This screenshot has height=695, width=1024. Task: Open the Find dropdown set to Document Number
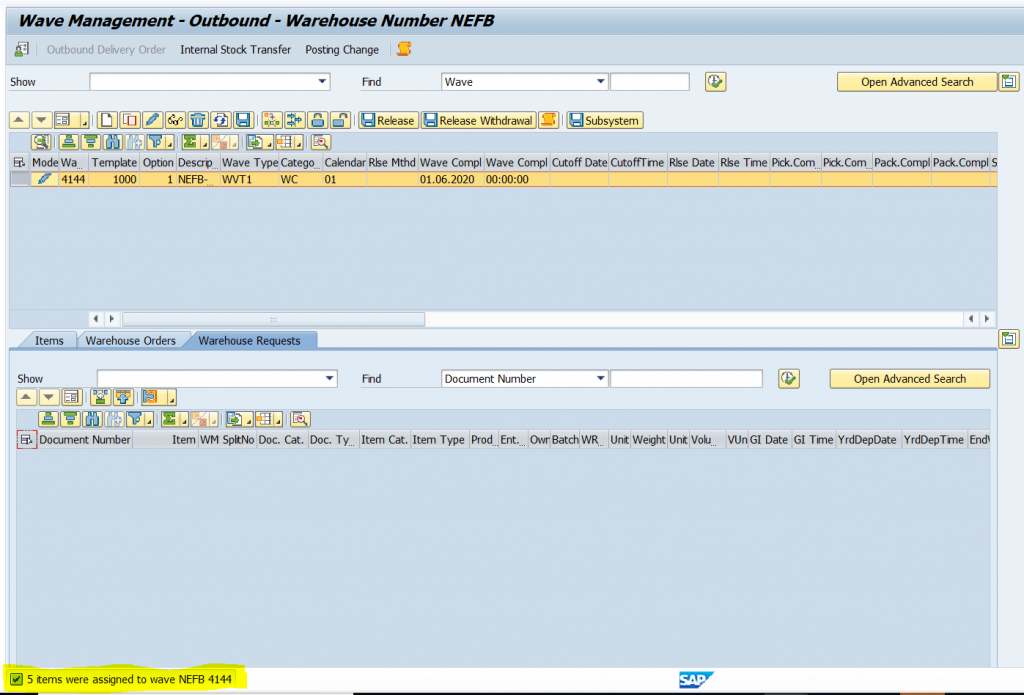600,379
